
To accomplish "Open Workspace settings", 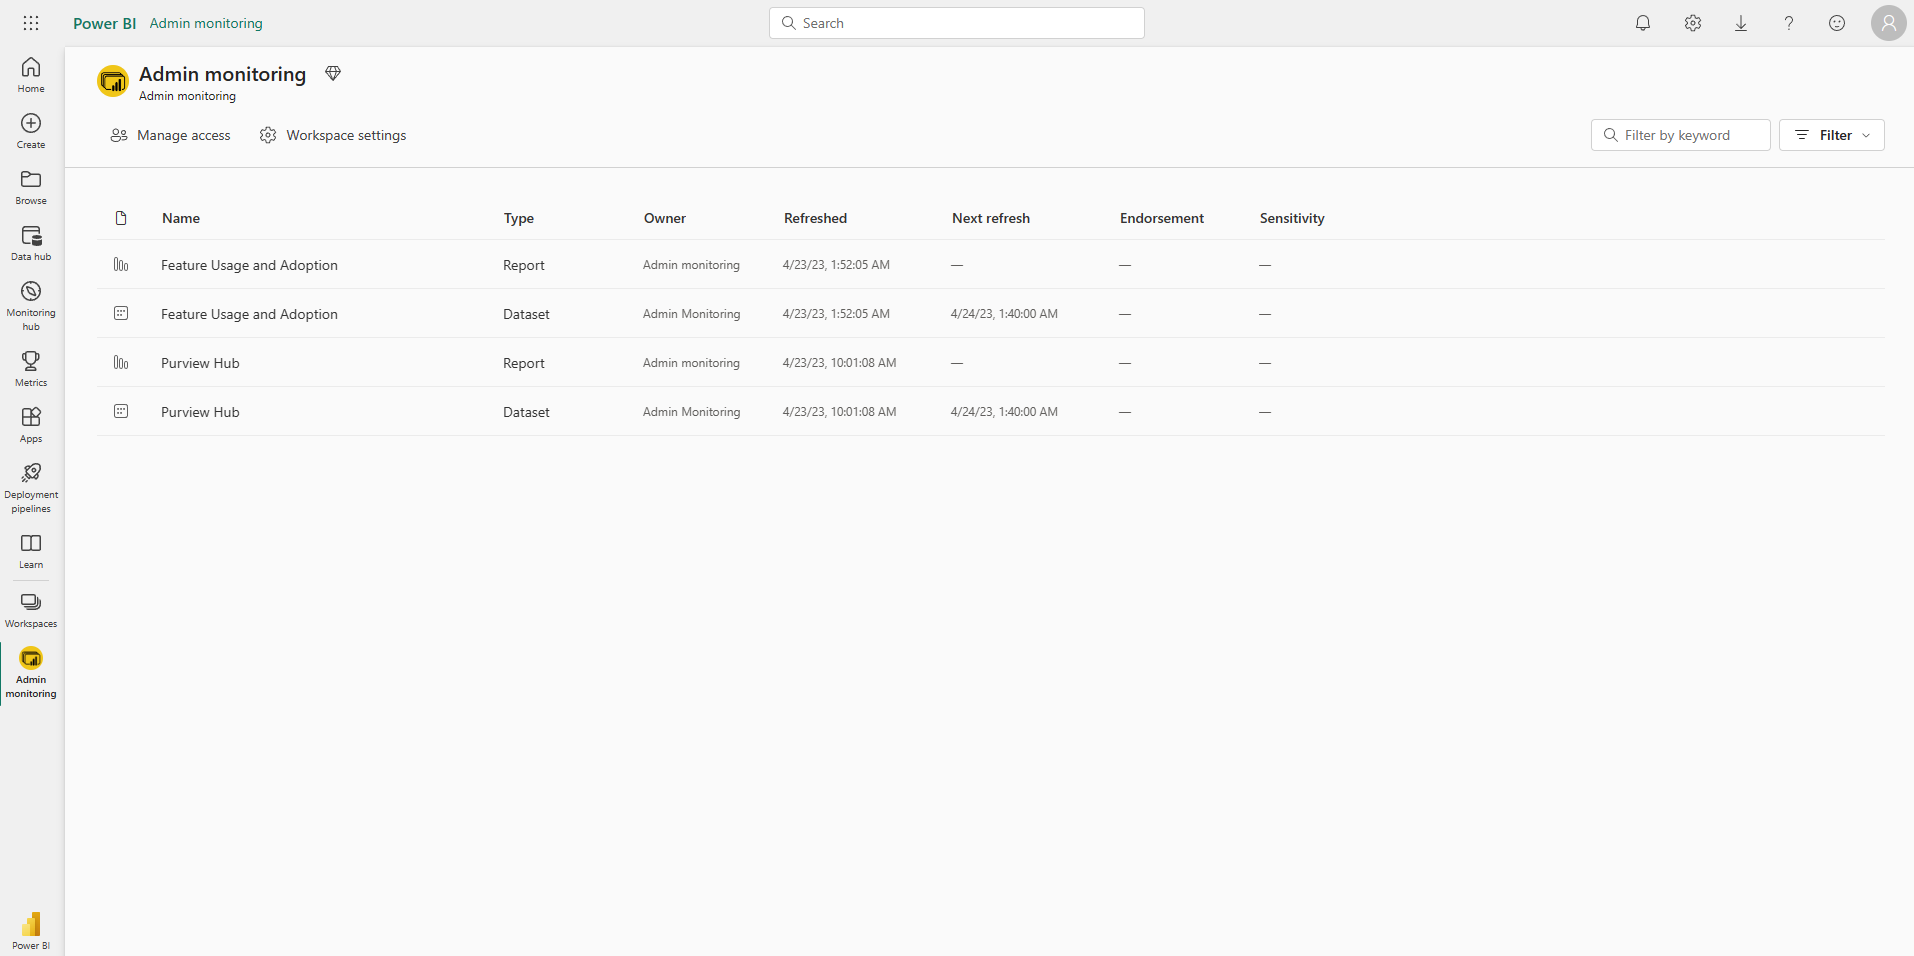I will click(x=333, y=135).
